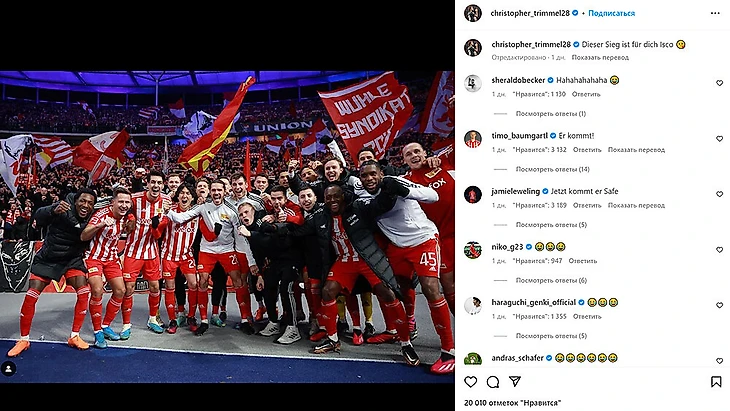Screen dimensions: 730x411
Task: Like jamieleweling's comment with heart
Action: pyautogui.click(x=719, y=194)
